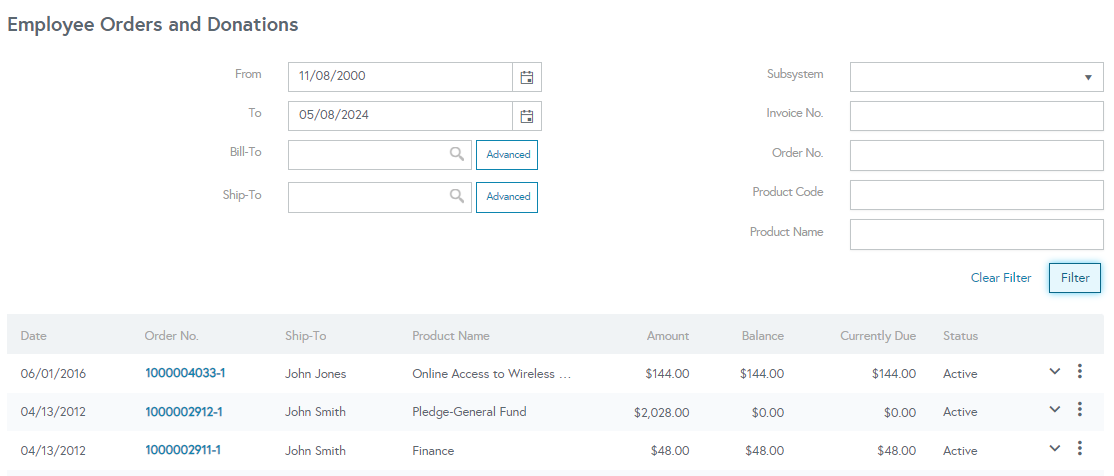Click the Employee Orders and Donations heading

coord(153,24)
